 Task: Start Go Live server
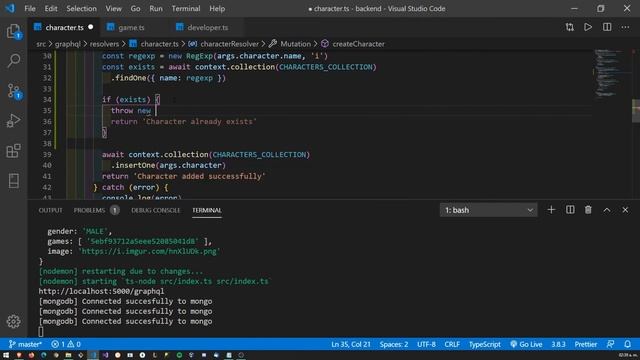[x=526, y=344]
